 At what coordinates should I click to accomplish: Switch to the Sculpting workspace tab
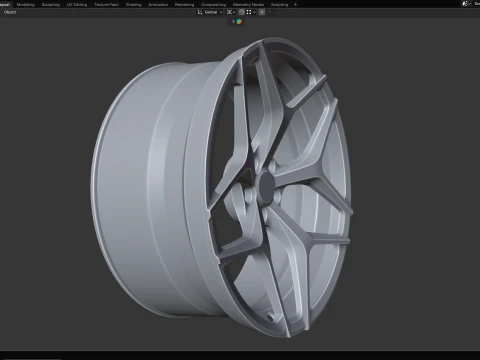point(51,5)
